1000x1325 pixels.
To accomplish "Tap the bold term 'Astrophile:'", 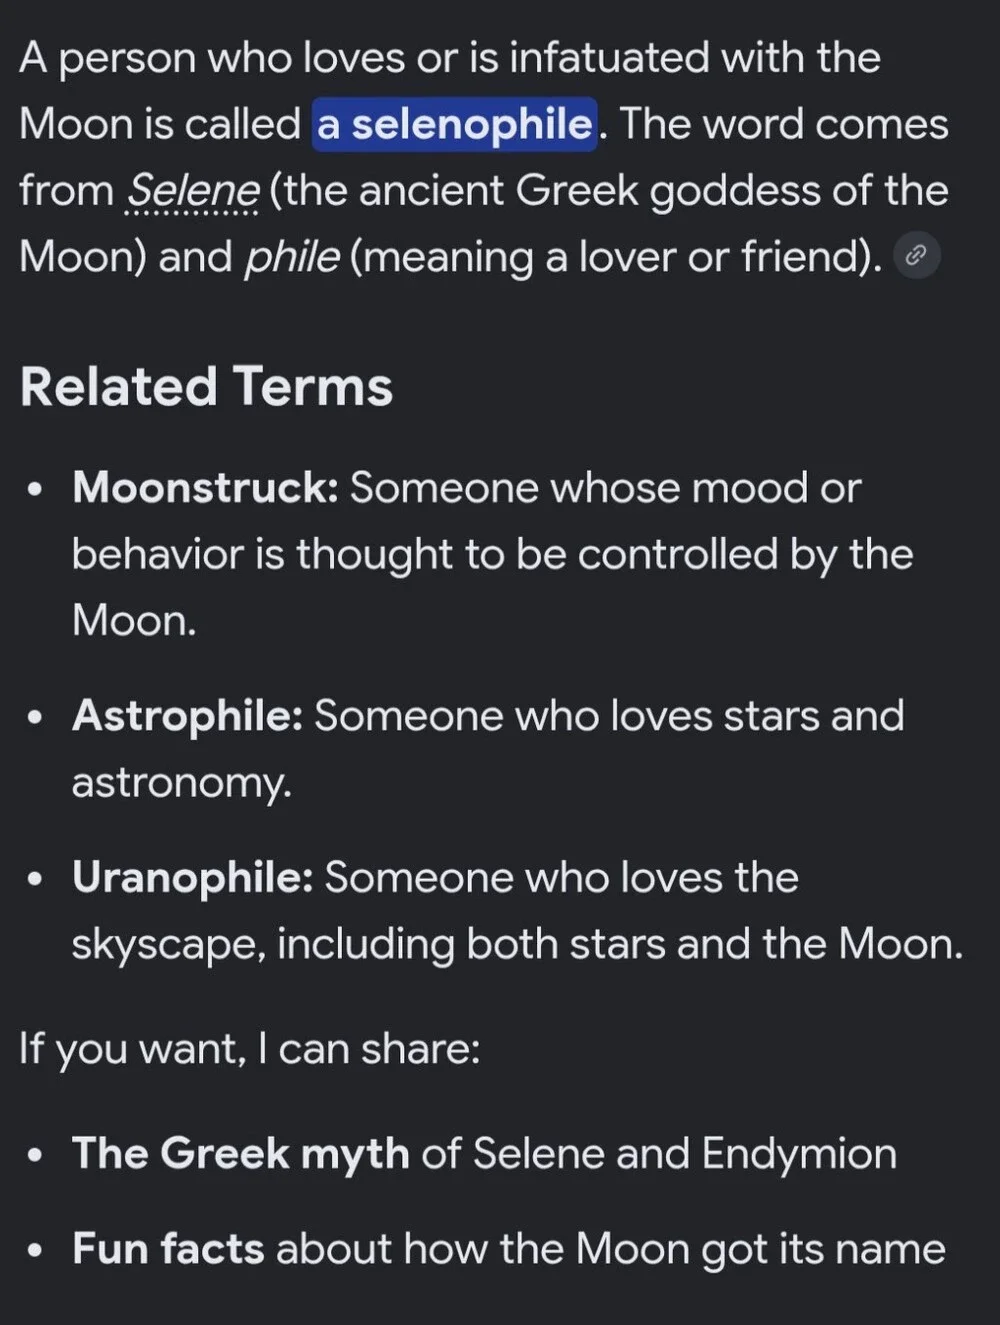I will (x=187, y=716).
